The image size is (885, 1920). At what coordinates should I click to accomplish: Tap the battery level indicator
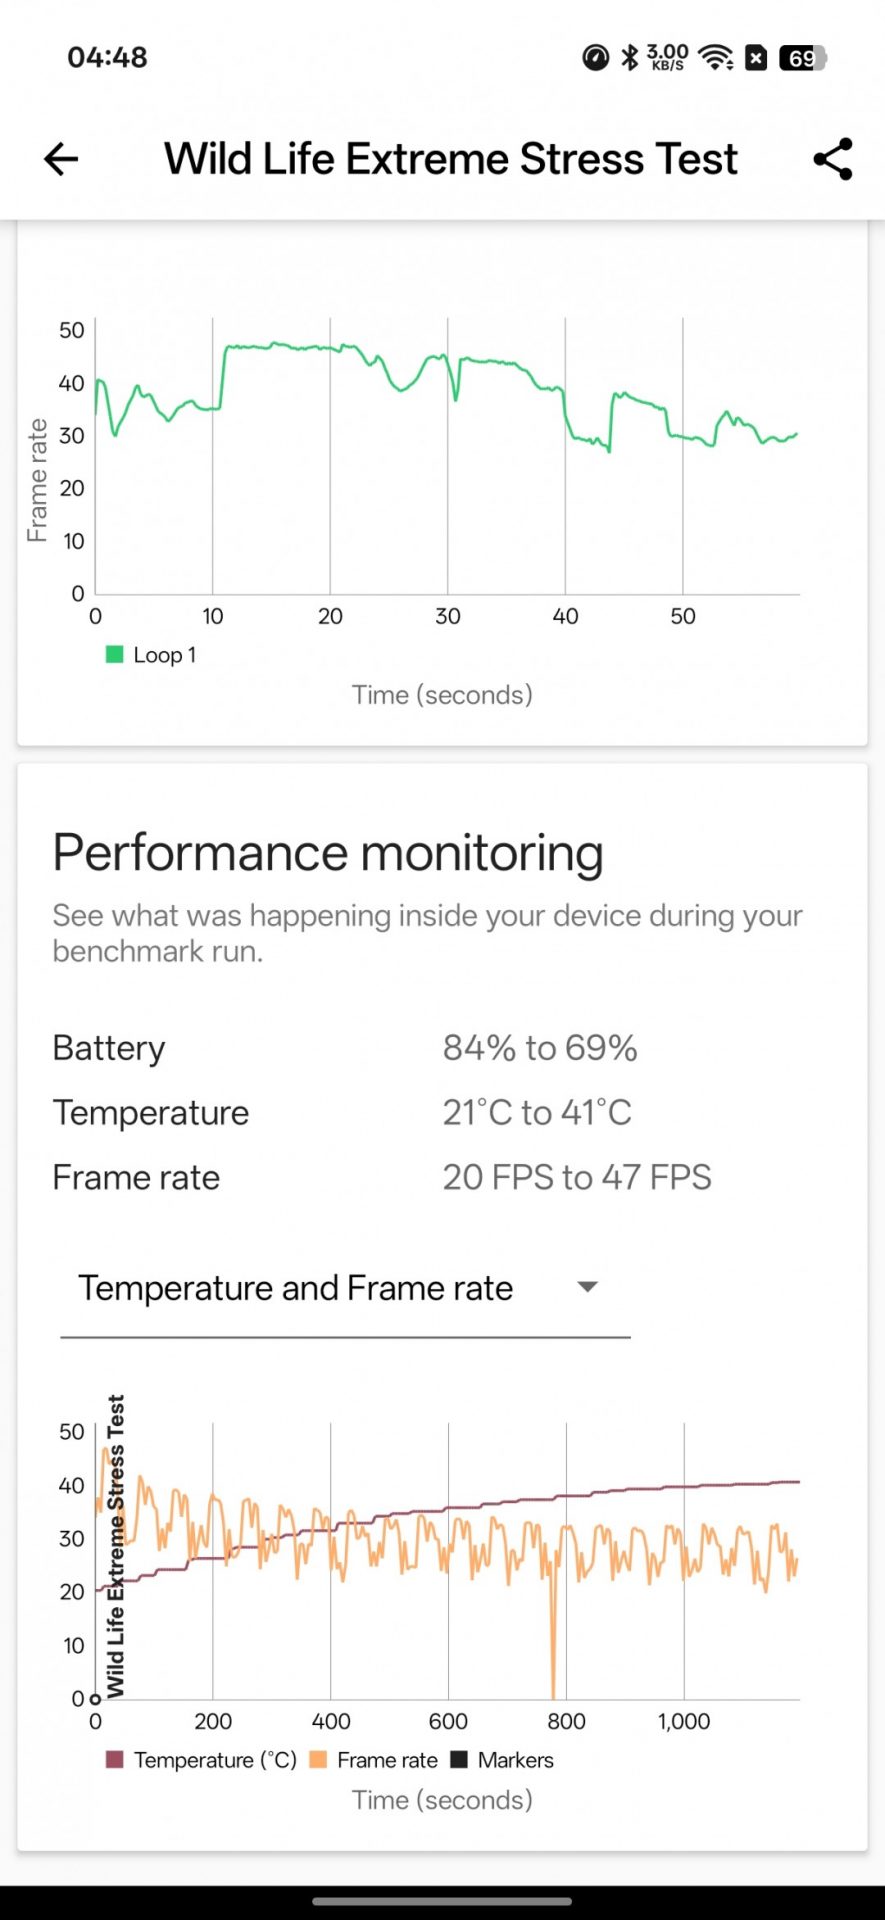(802, 58)
